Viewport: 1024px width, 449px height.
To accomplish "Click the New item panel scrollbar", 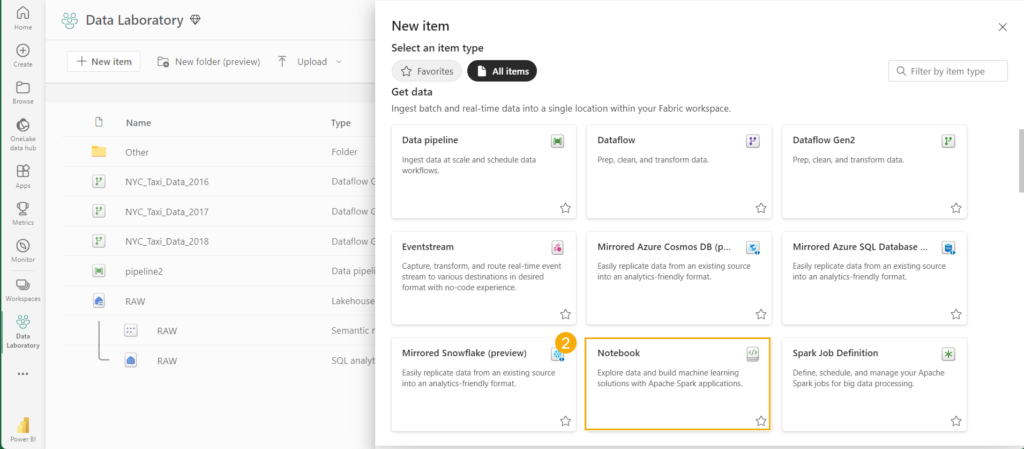I will [x=1019, y=160].
